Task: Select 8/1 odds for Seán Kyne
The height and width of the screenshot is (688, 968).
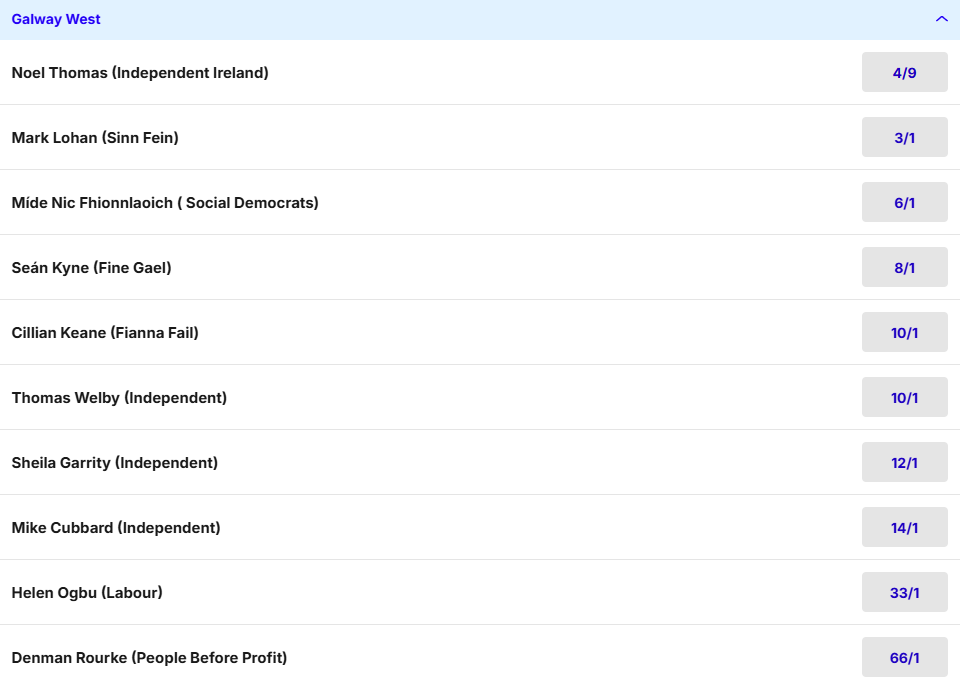Action: 904,267
